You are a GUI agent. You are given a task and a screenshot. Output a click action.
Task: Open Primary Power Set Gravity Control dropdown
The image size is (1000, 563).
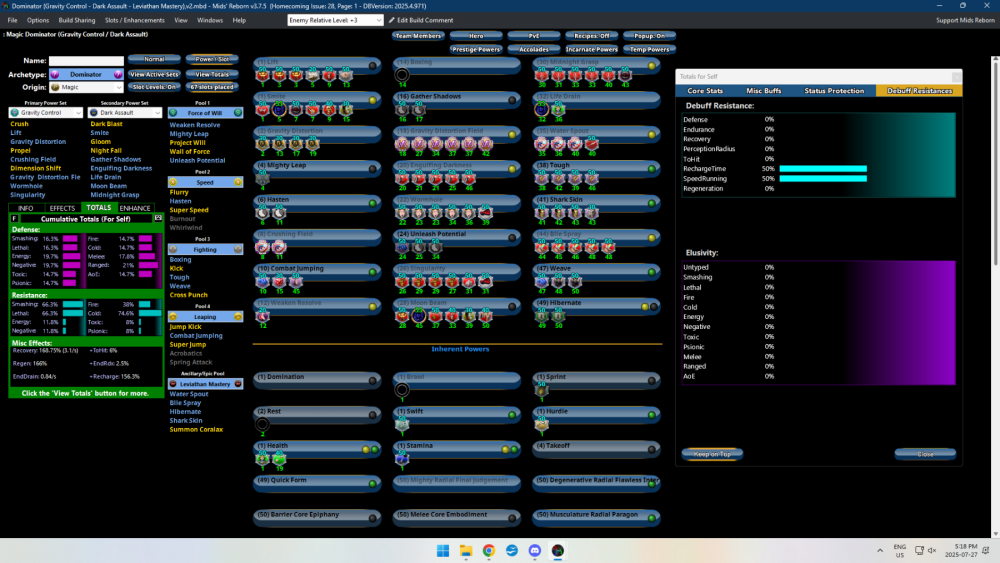click(46, 113)
